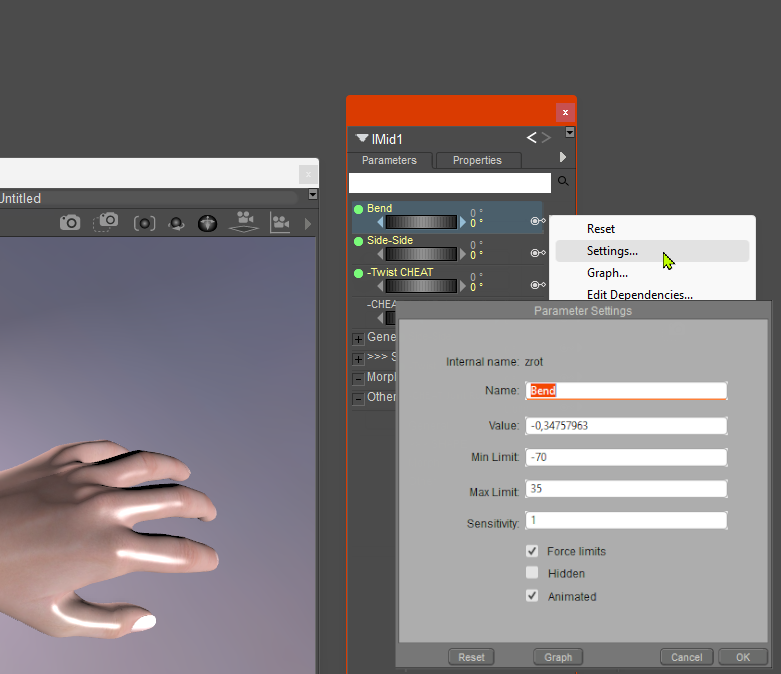This screenshot has width=781, height=674.
Task: Click the right arrow of the -Twist CHEAT dial
Action: click(x=462, y=286)
